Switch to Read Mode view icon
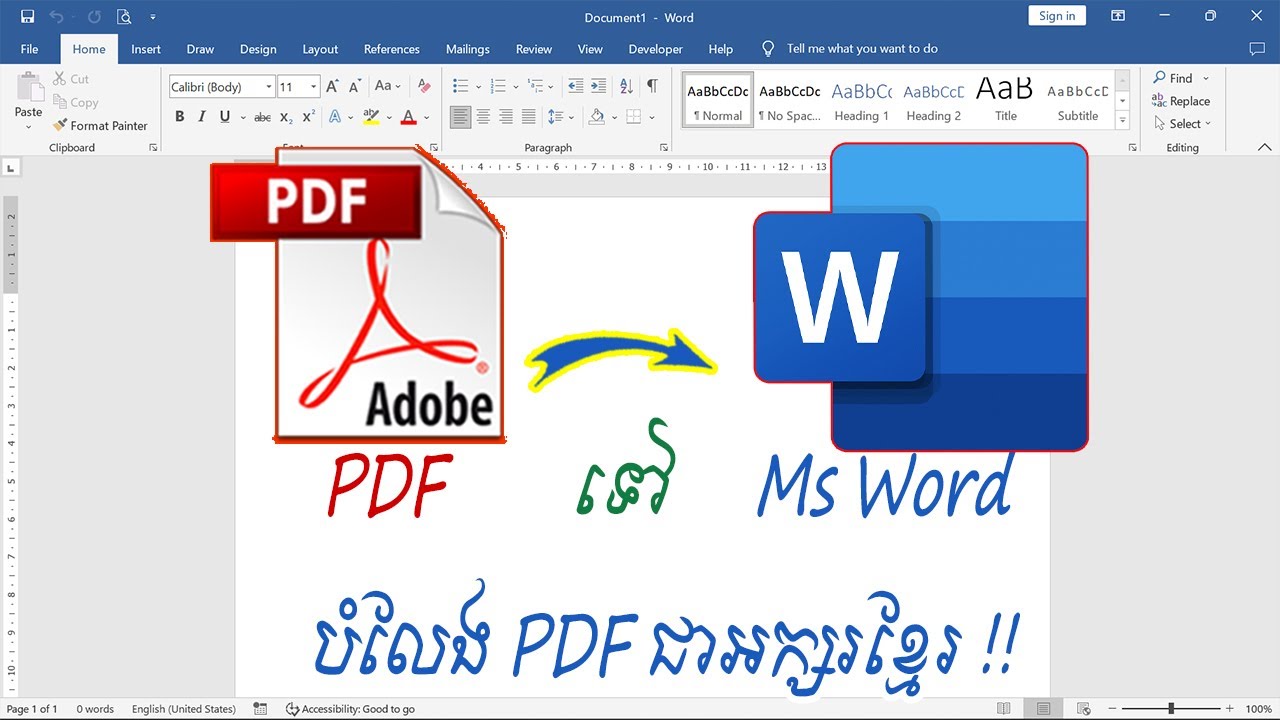 point(1004,709)
